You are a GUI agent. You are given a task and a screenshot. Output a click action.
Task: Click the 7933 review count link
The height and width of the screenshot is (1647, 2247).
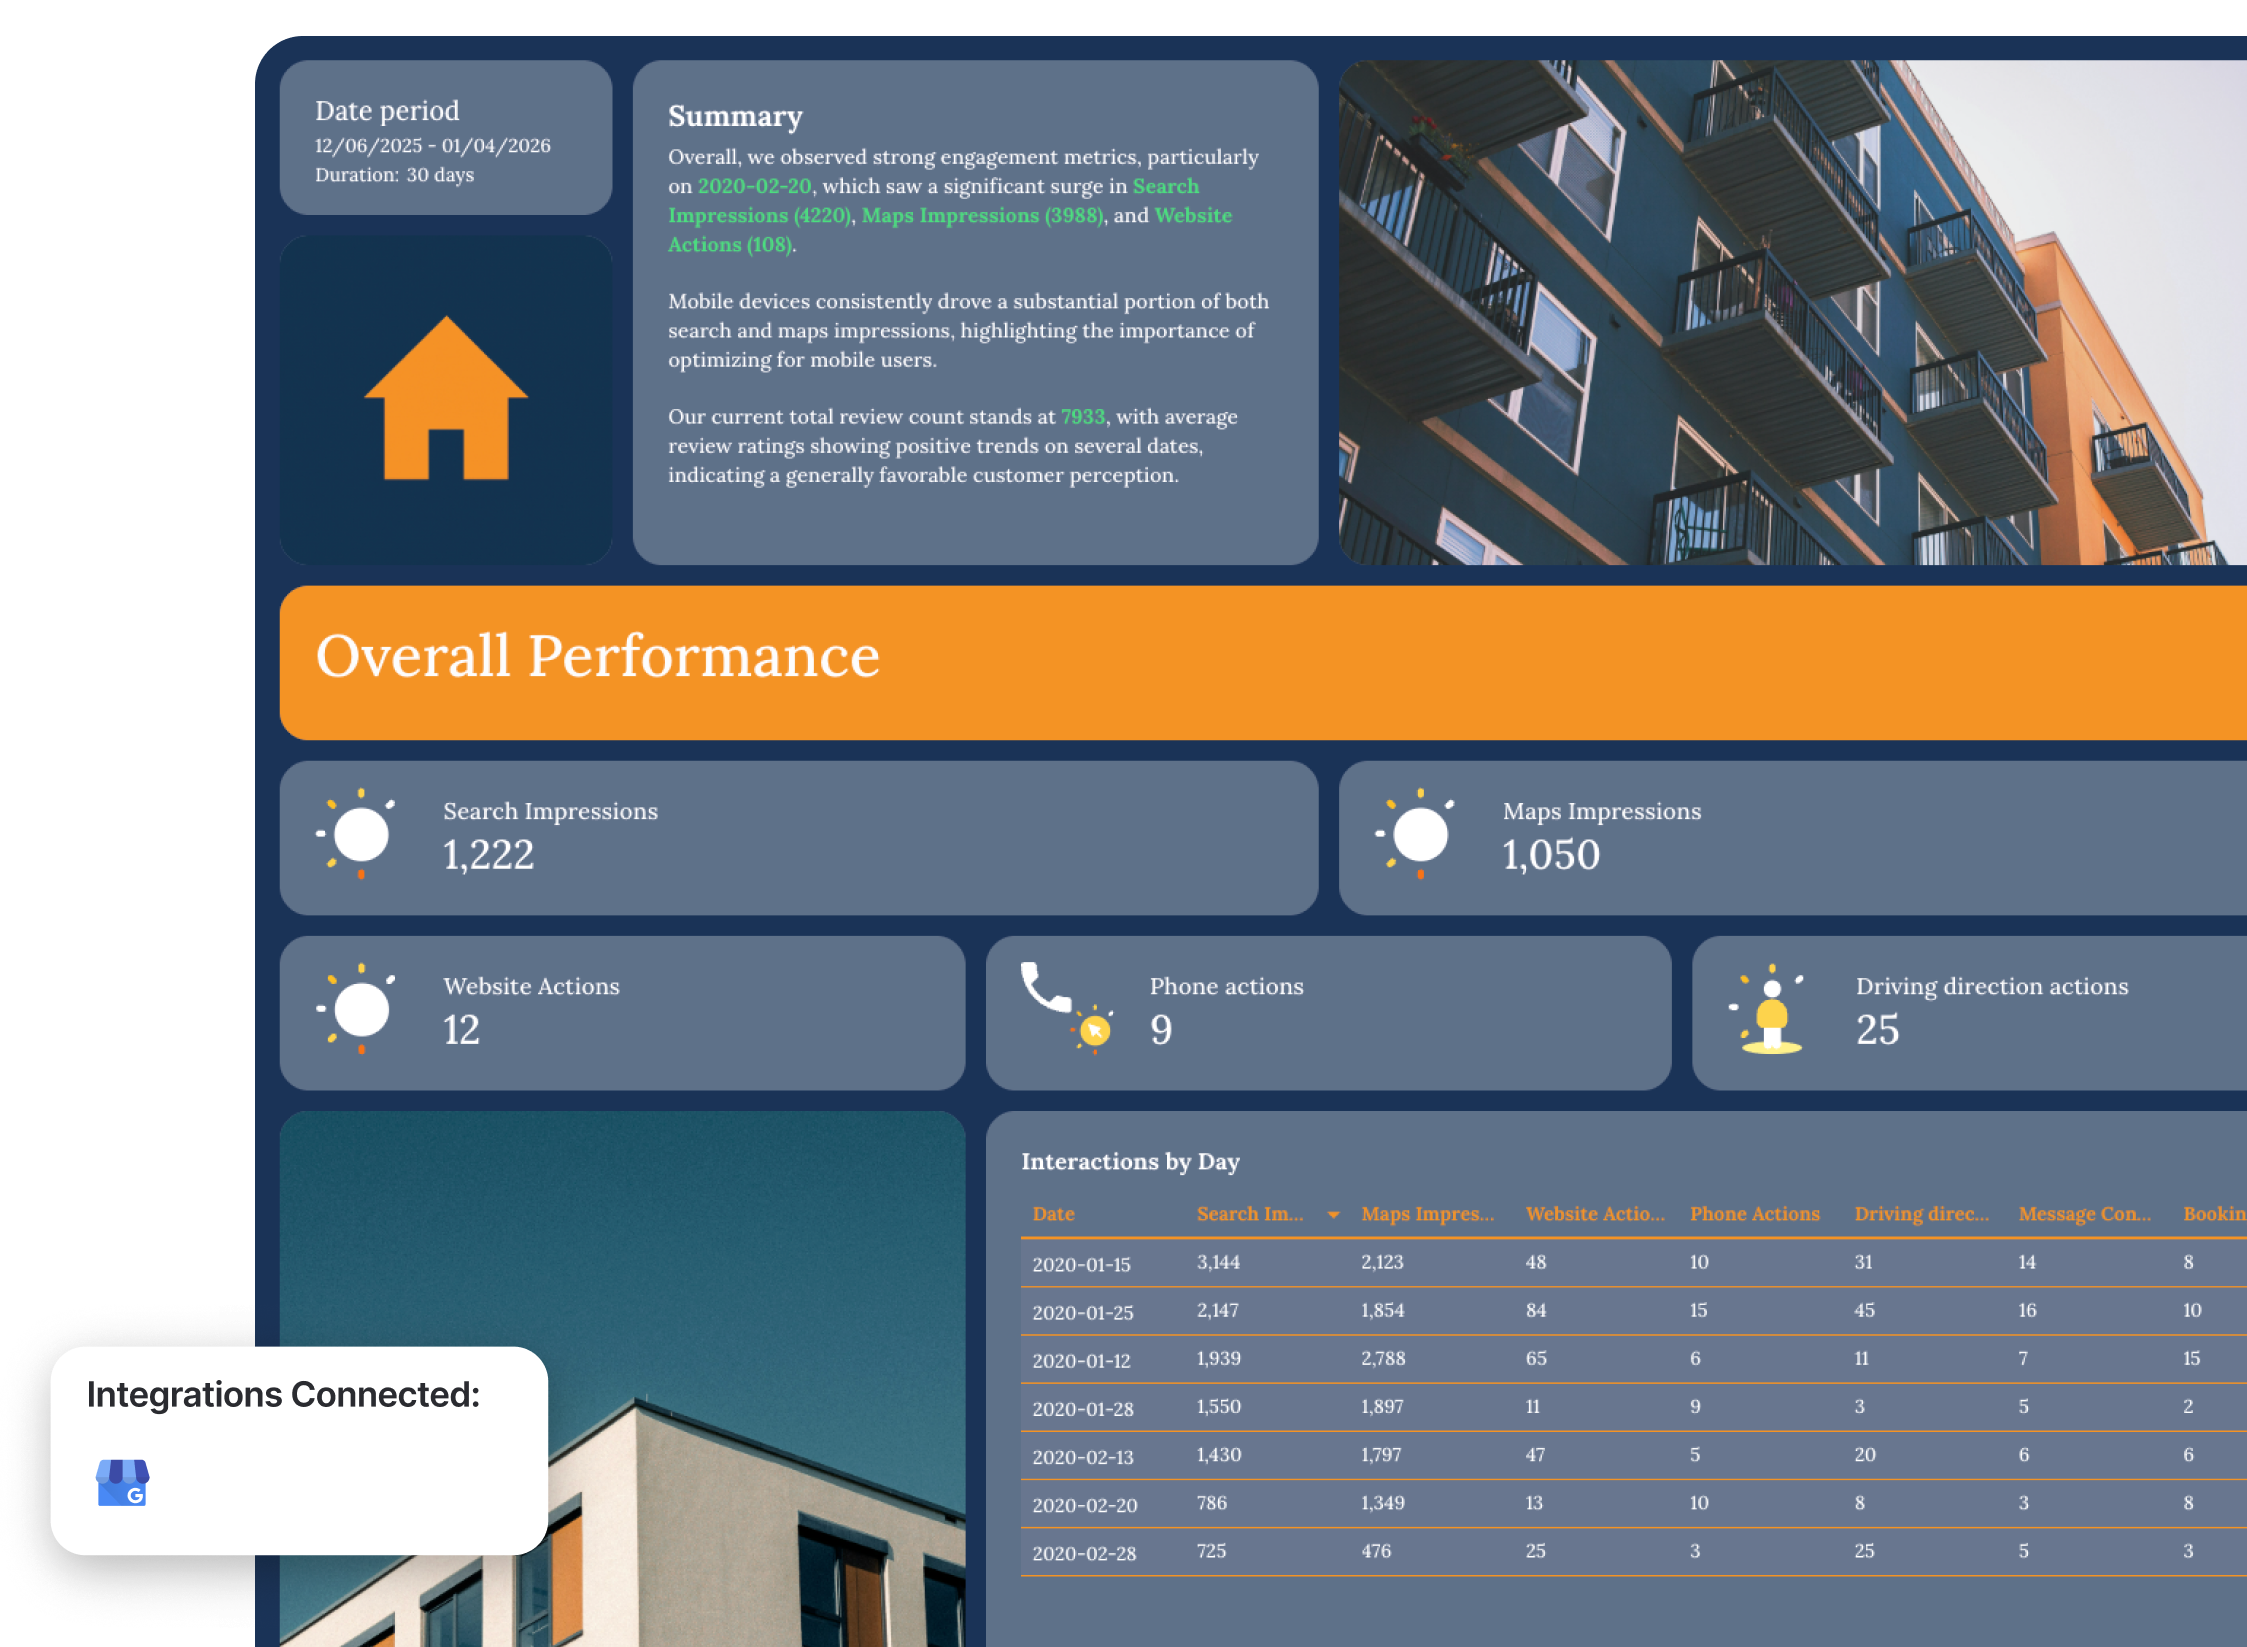point(1083,417)
